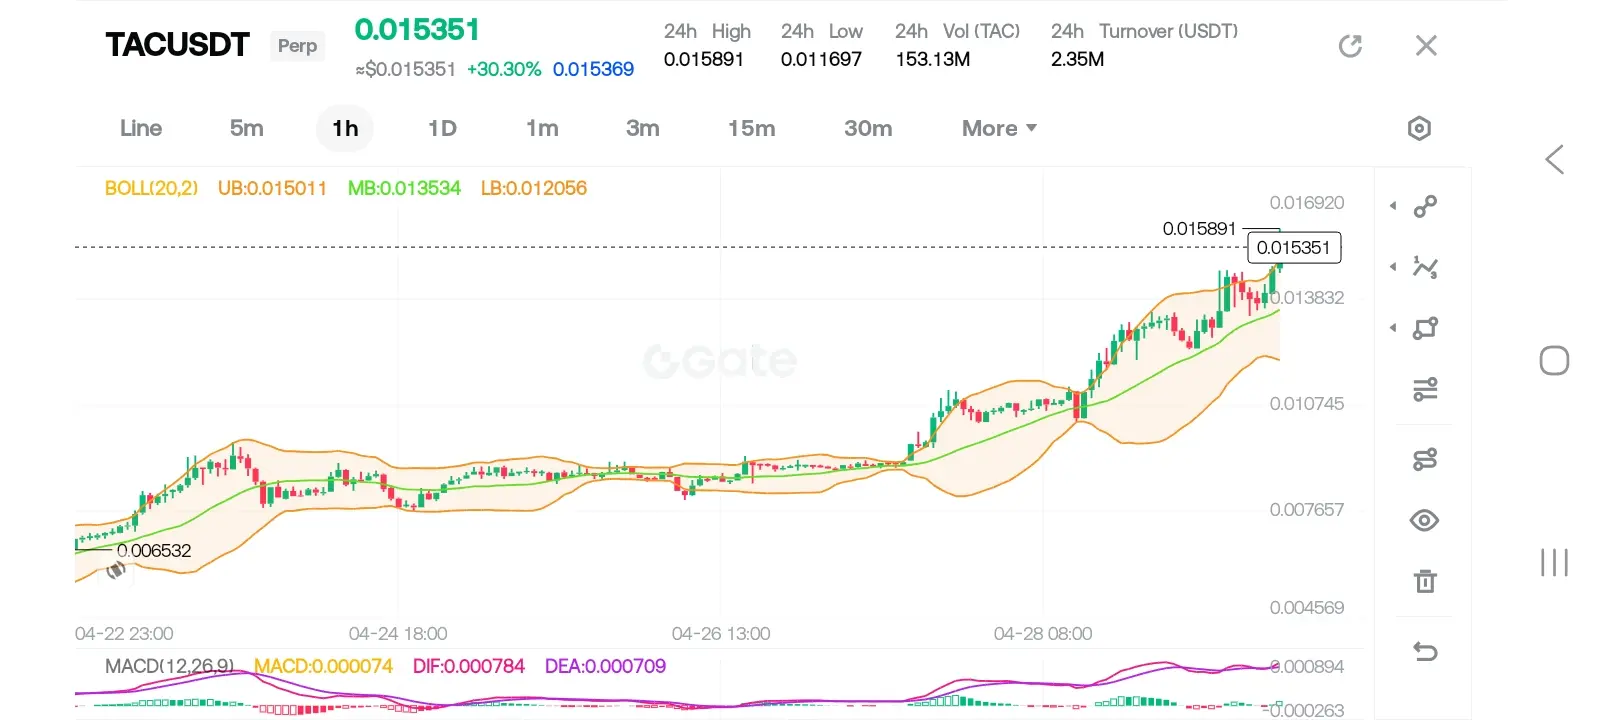
Task: Click the DEA:0.000709 value
Action: [x=605, y=666]
